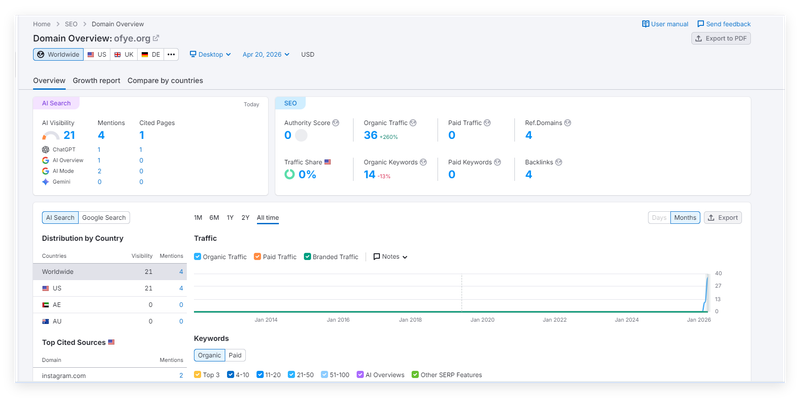The height and width of the screenshot is (398, 800).
Task: Select Worldwide database button
Action: pos(58,55)
